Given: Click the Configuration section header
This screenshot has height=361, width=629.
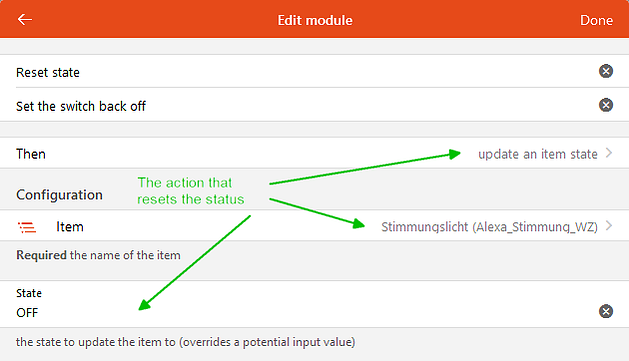Looking at the screenshot, I should (x=59, y=195).
